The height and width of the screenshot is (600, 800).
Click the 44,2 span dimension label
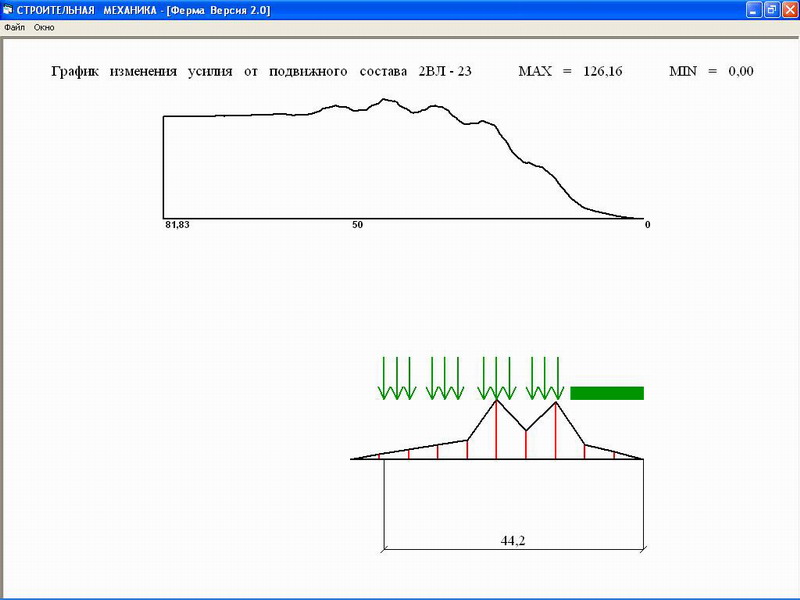click(x=513, y=540)
